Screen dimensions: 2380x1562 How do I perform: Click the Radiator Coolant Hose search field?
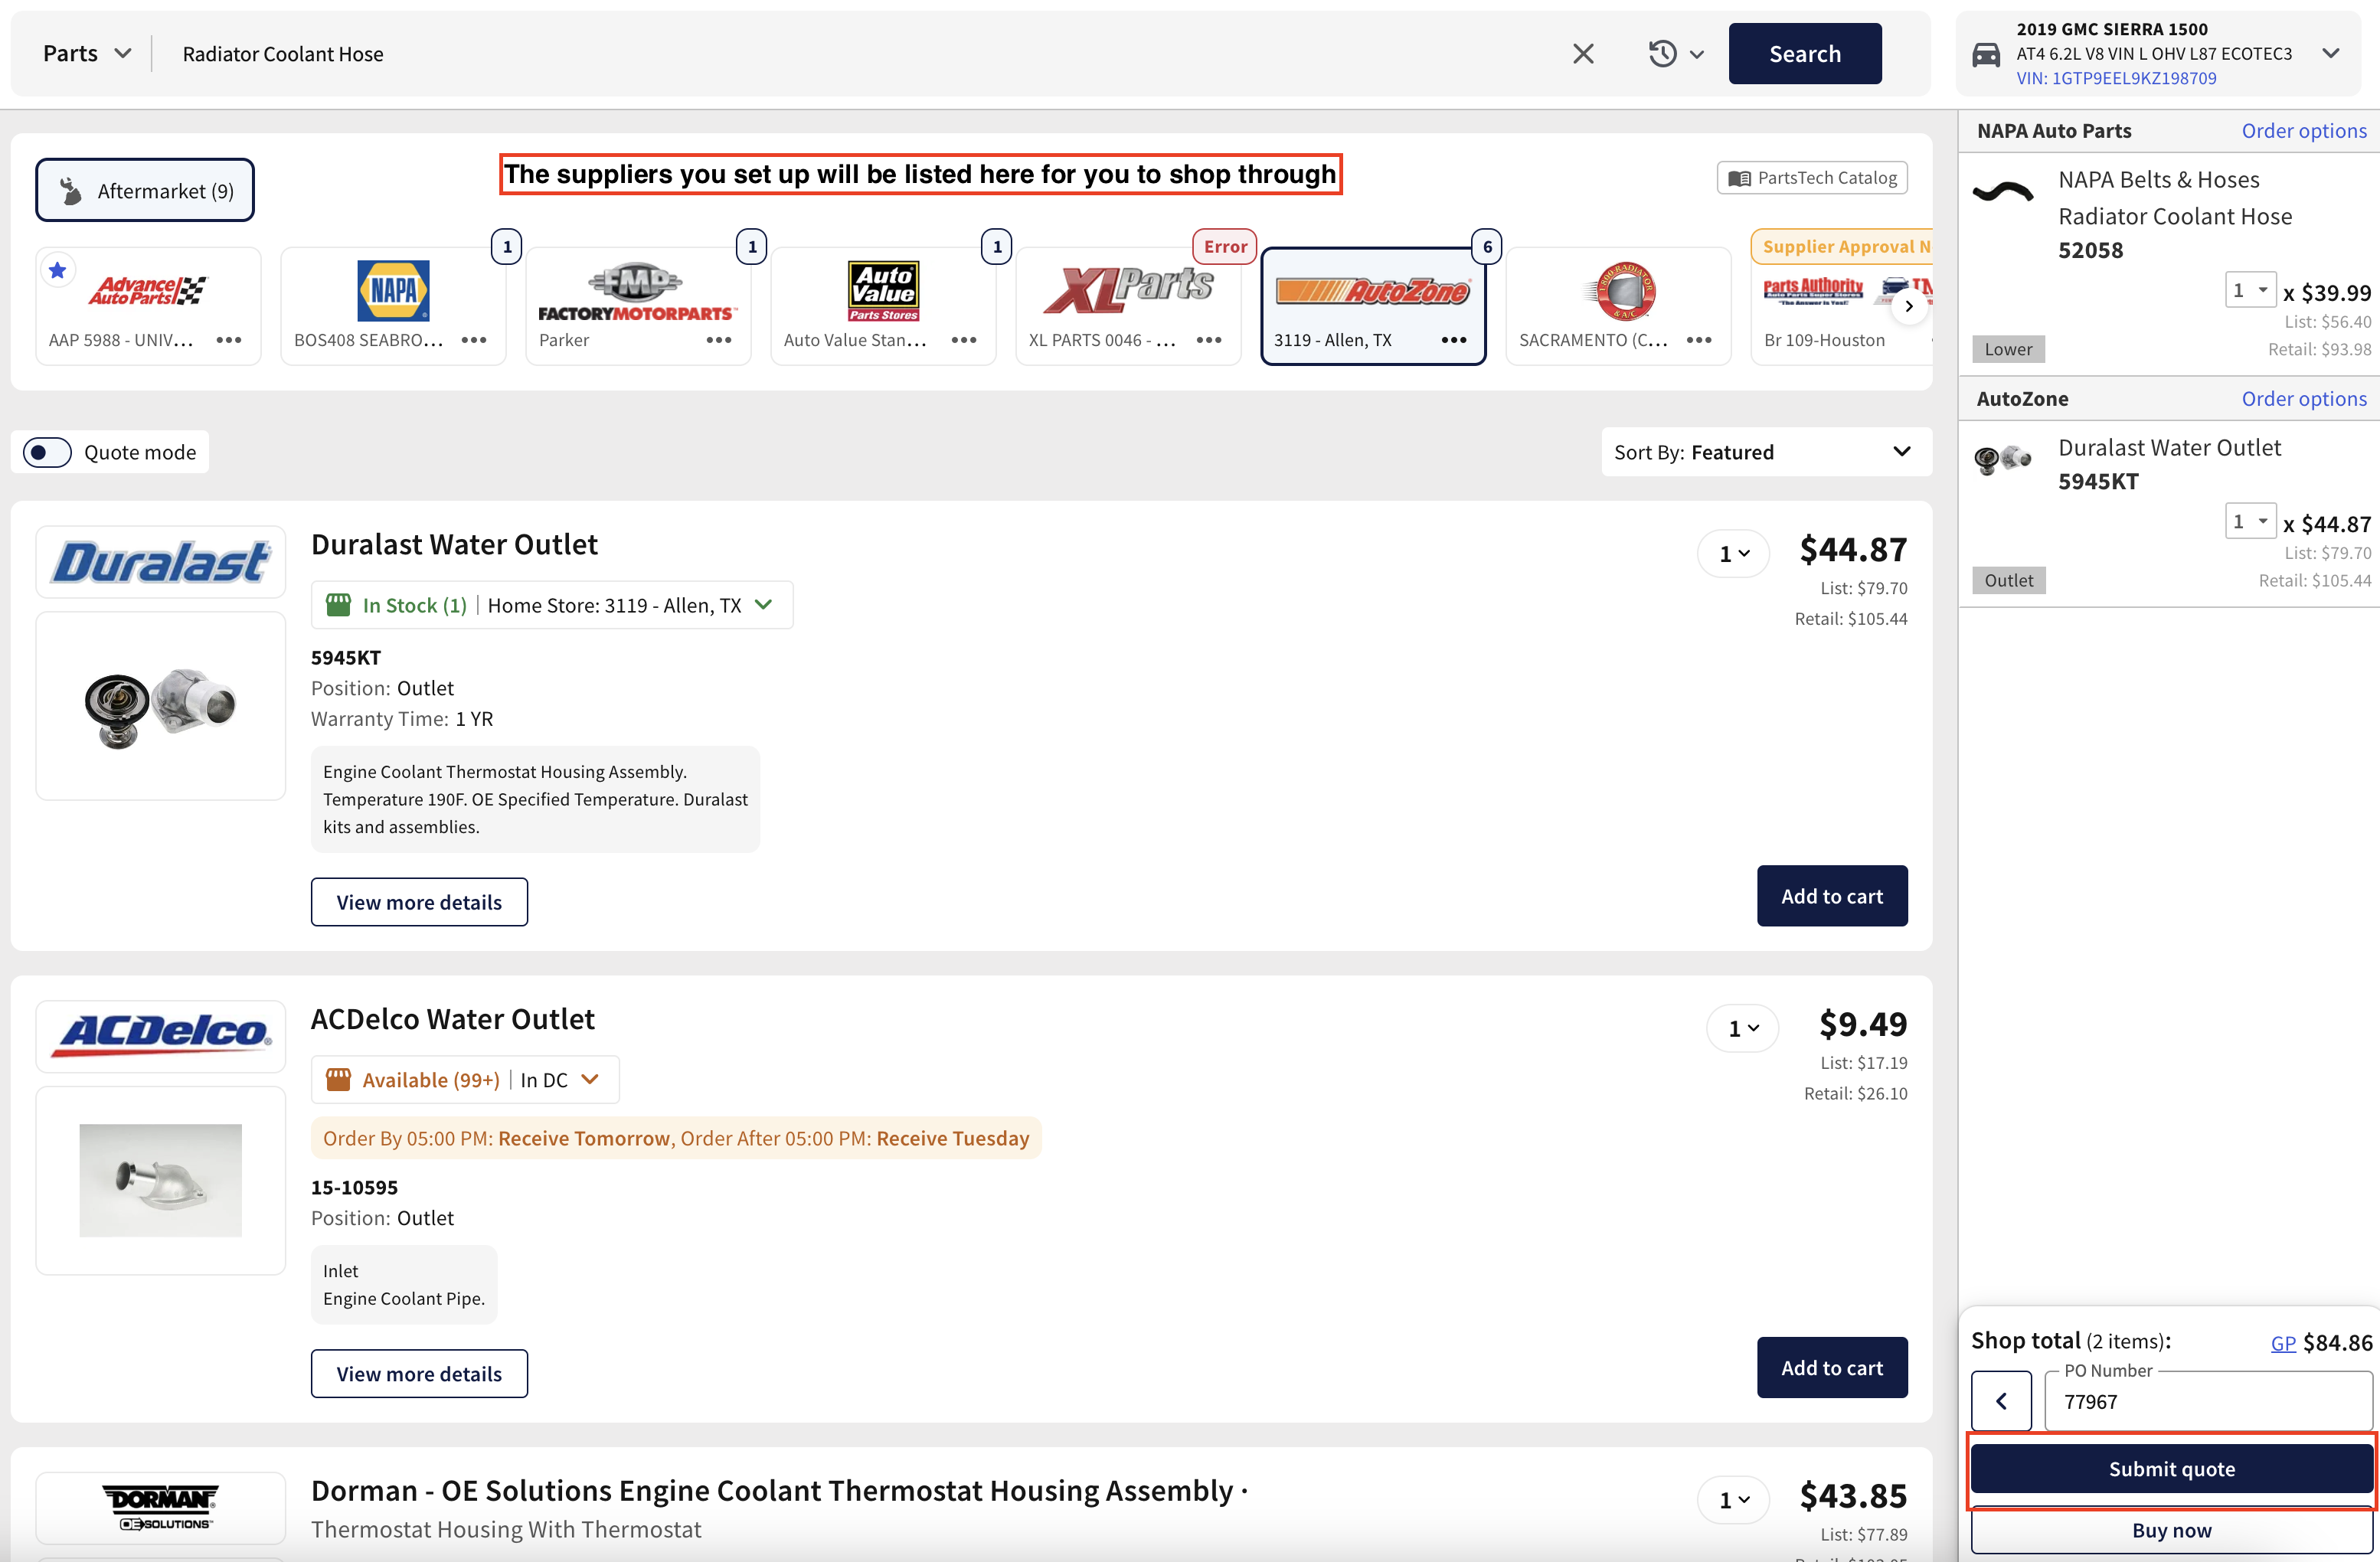pyautogui.click(x=860, y=54)
